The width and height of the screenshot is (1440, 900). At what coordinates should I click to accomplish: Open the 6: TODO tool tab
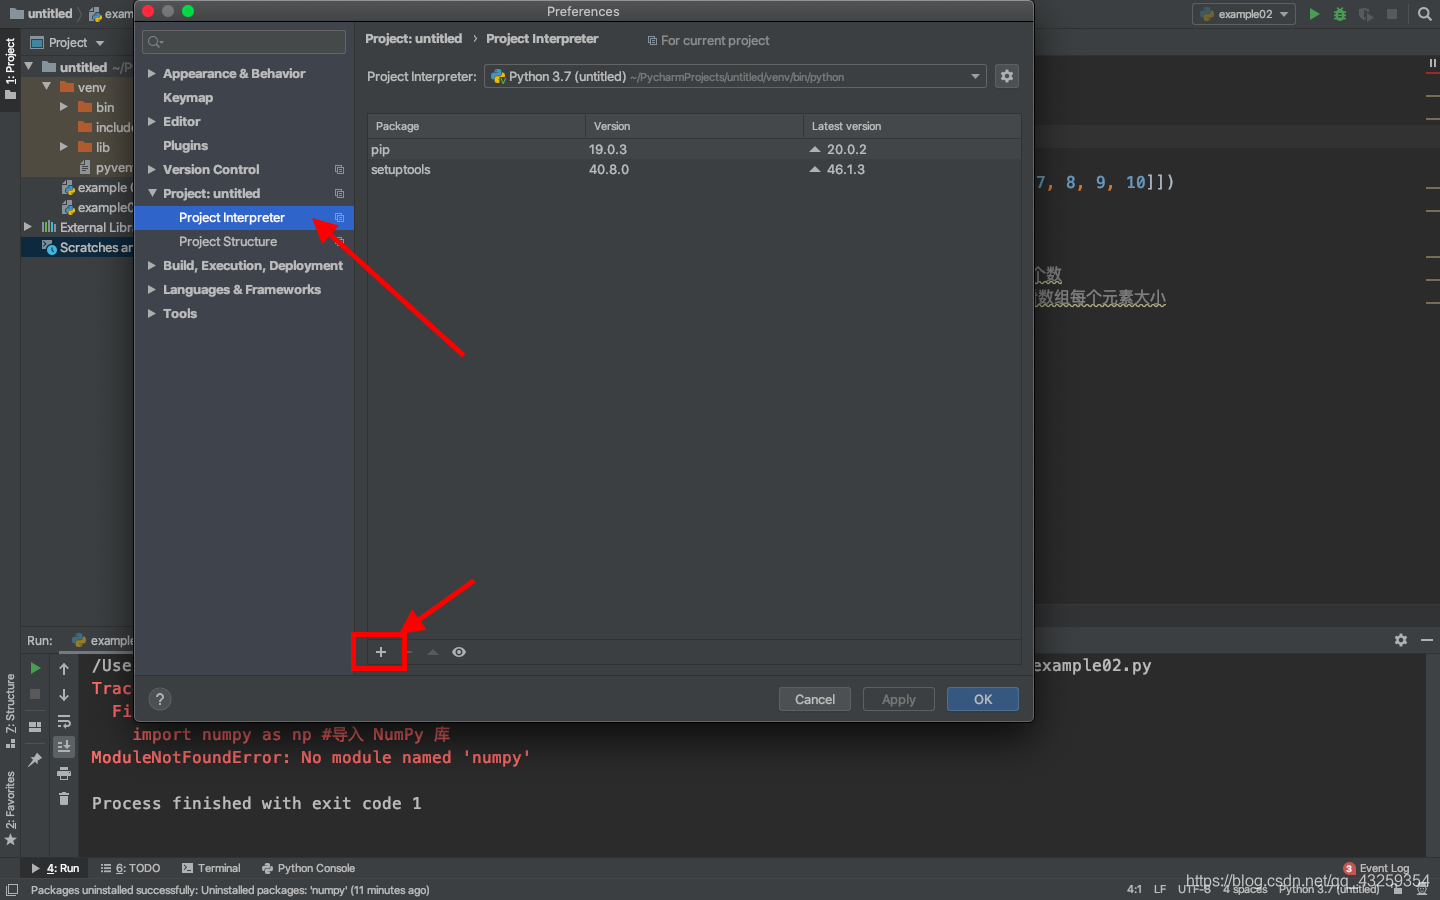click(131, 868)
